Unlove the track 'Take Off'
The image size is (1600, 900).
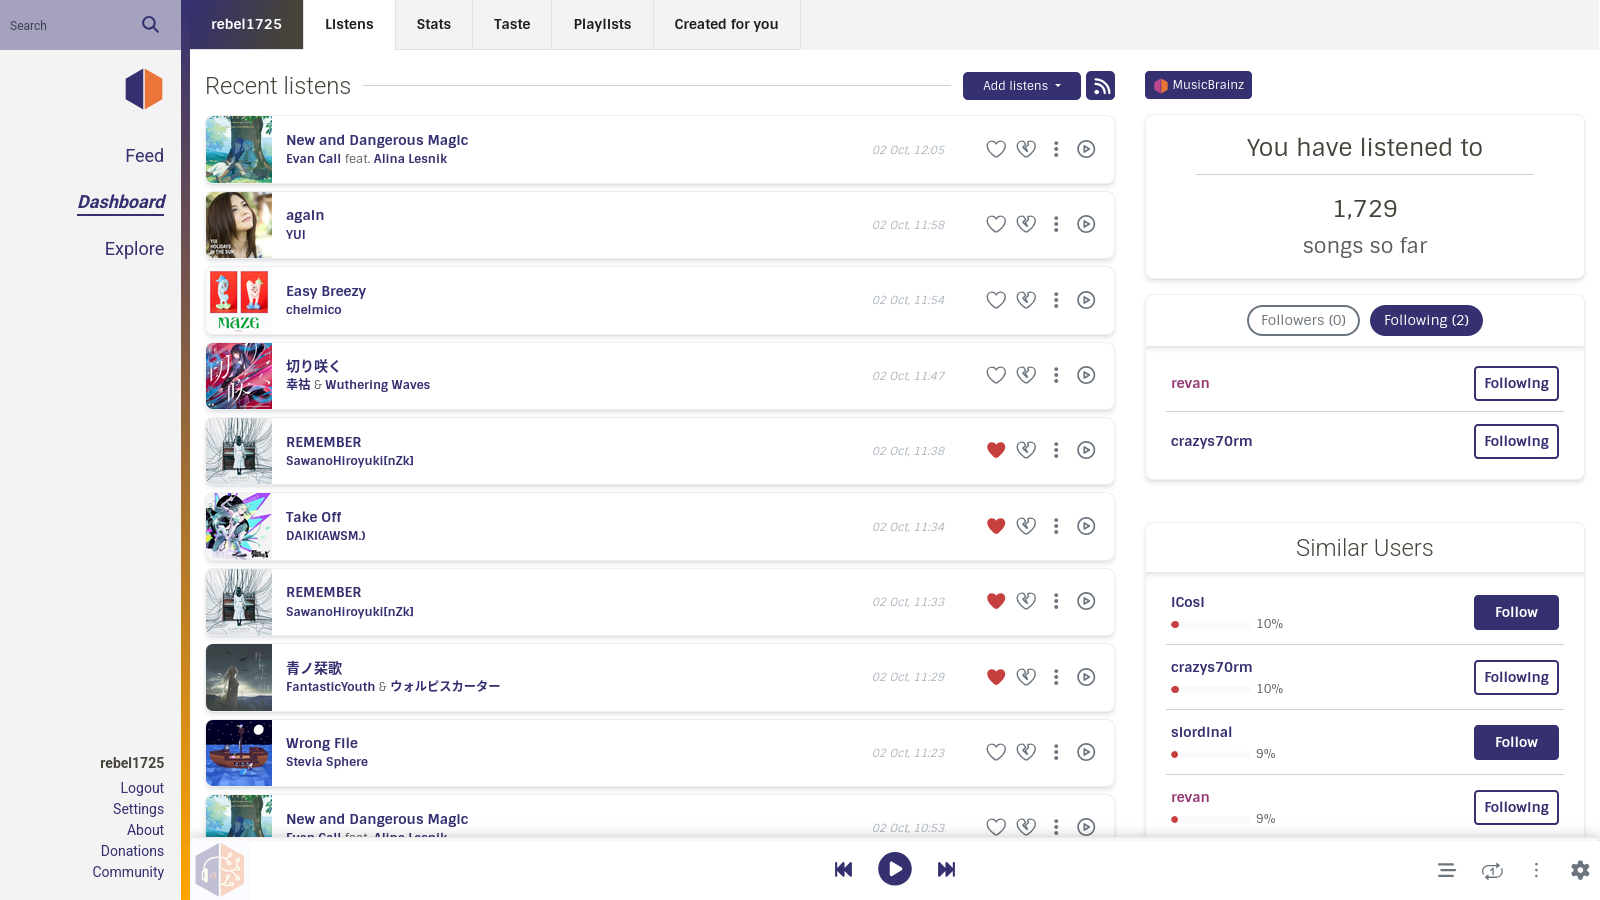996,526
